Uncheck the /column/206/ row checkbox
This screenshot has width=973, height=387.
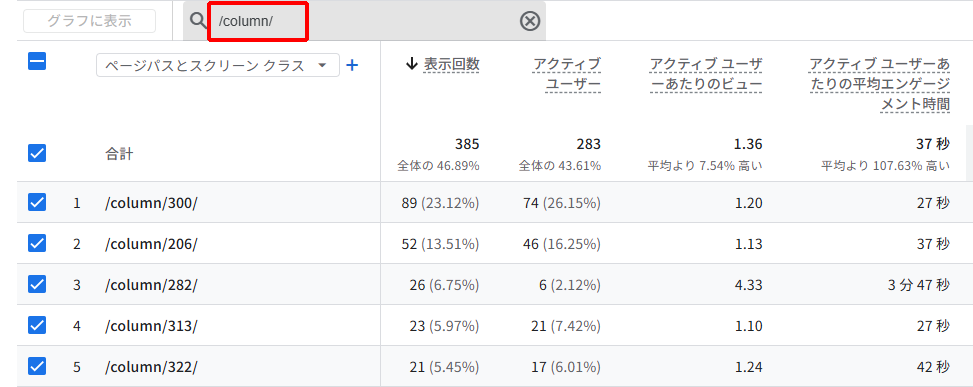coord(37,243)
